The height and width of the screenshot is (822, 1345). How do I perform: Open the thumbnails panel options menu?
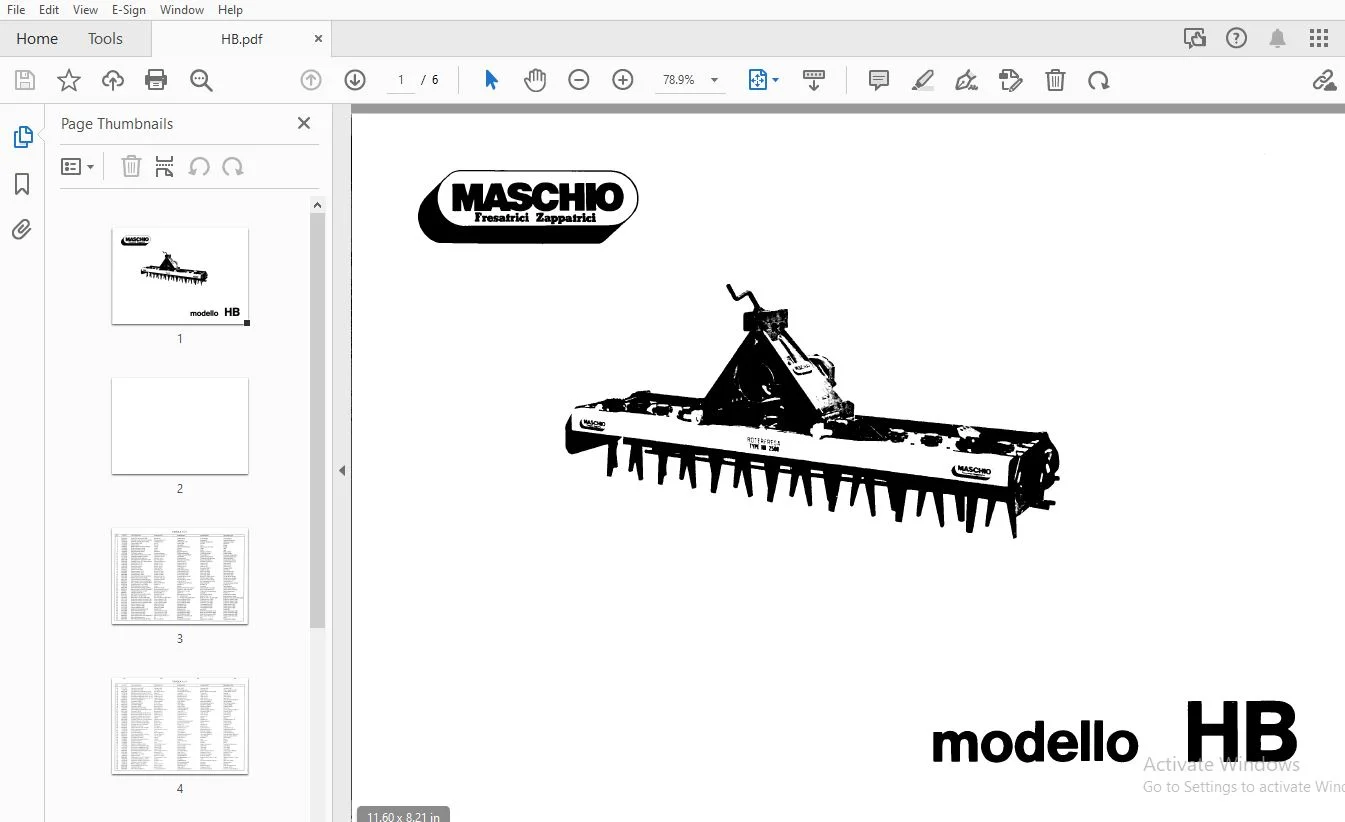coord(77,166)
